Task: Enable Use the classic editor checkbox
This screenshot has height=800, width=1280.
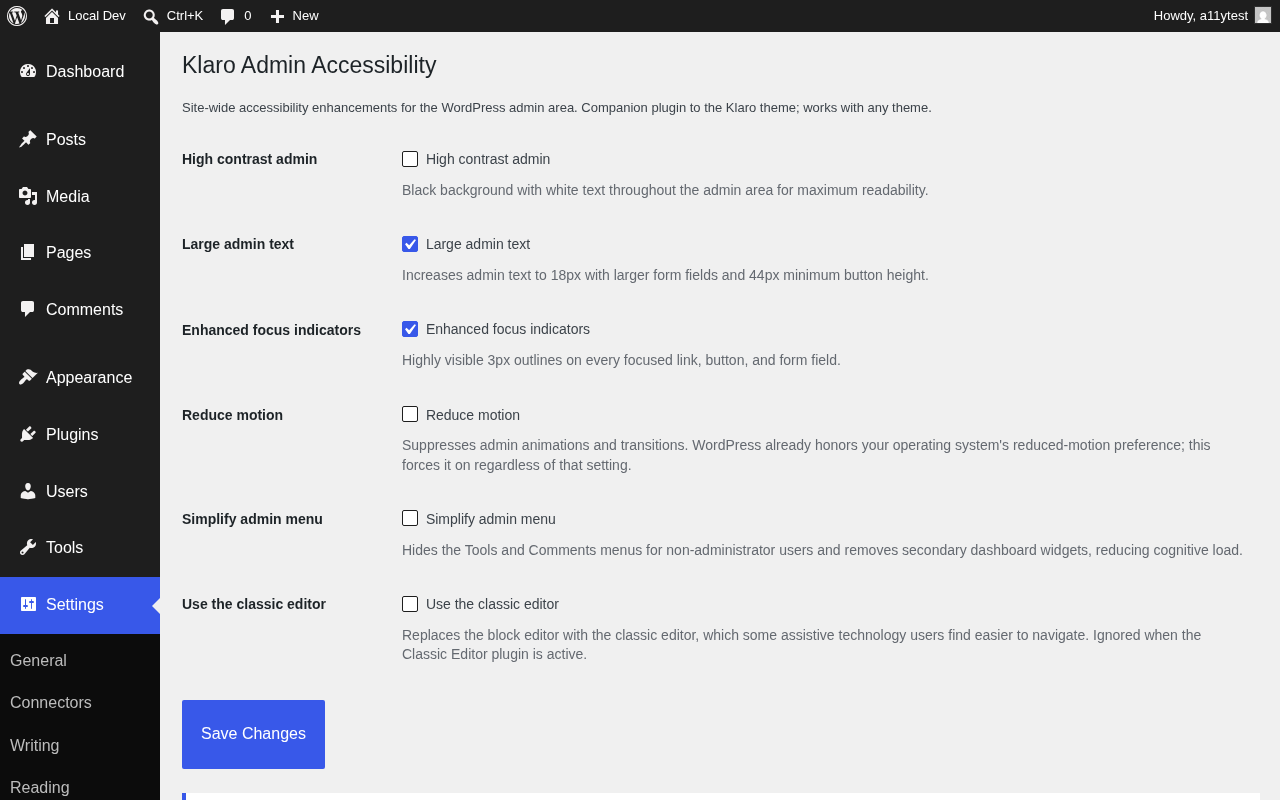Action: pyautogui.click(x=410, y=604)
